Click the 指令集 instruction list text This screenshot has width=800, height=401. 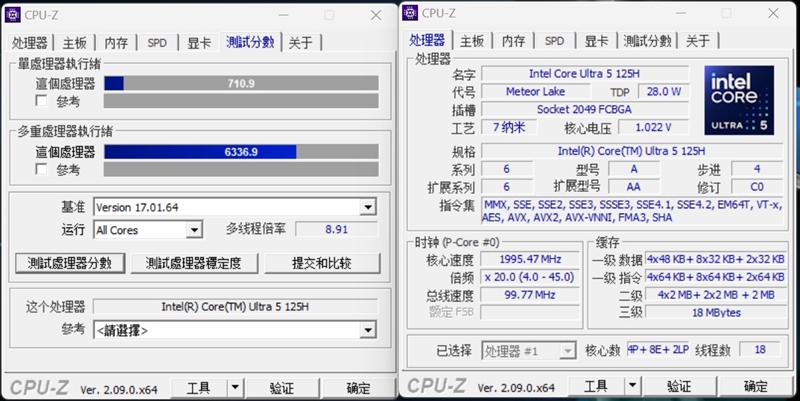[x=632, y=211]
